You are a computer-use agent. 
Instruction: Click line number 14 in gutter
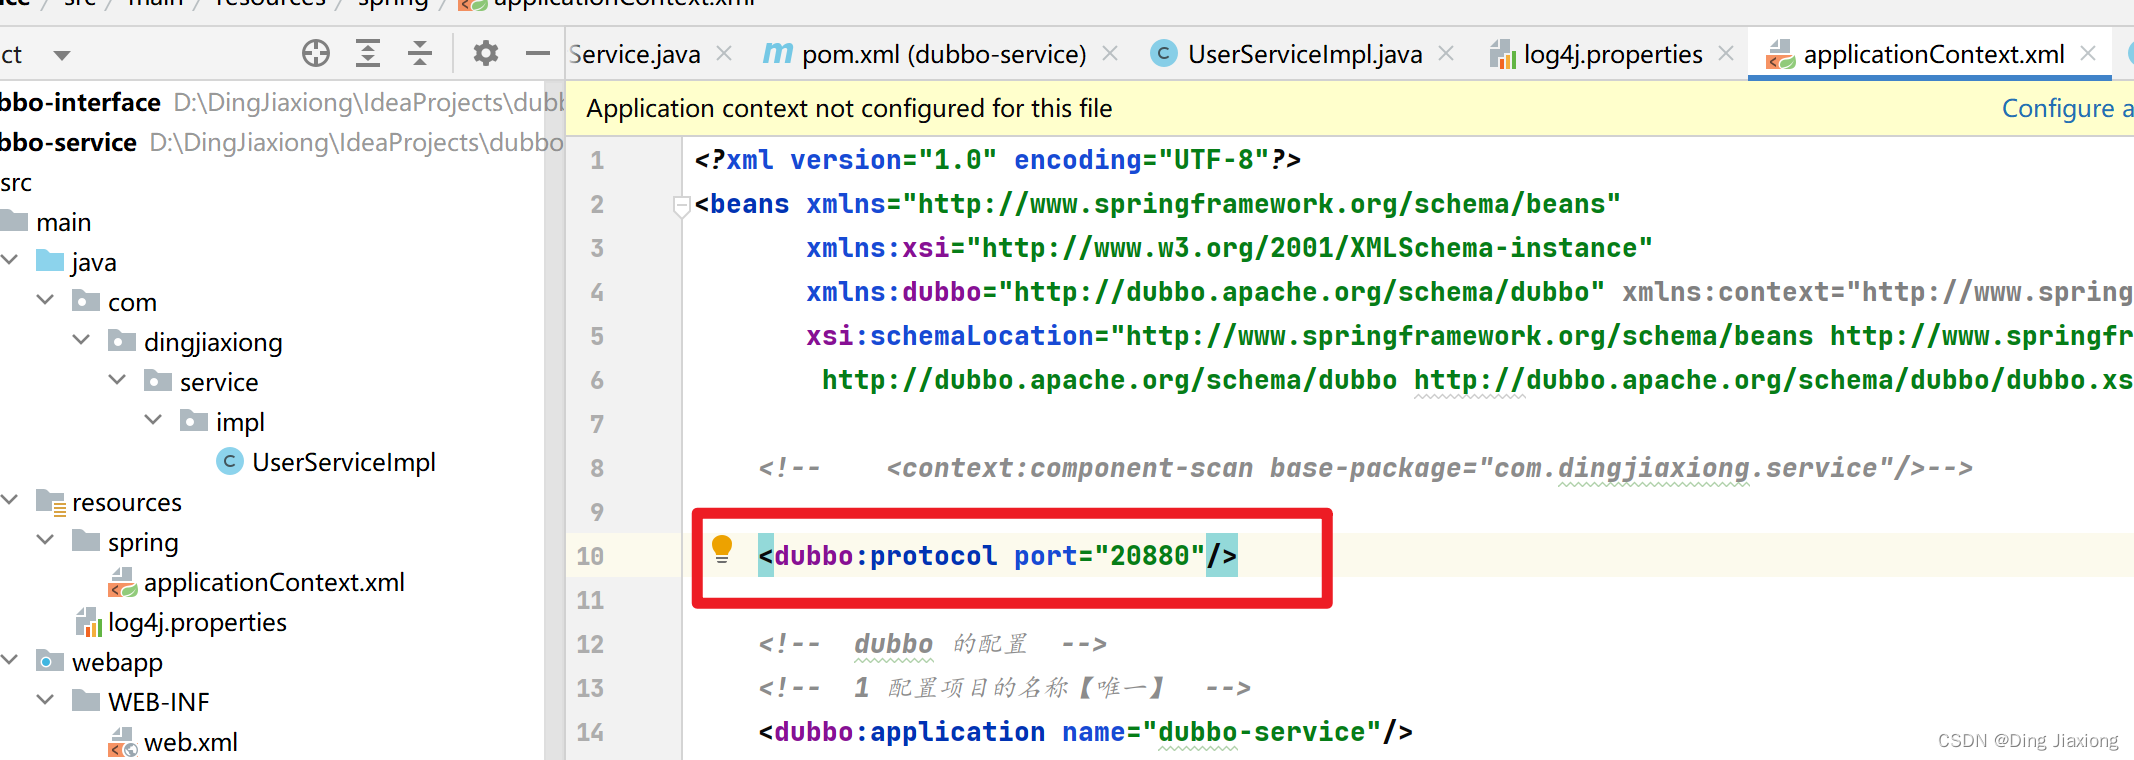pos(590,732)
